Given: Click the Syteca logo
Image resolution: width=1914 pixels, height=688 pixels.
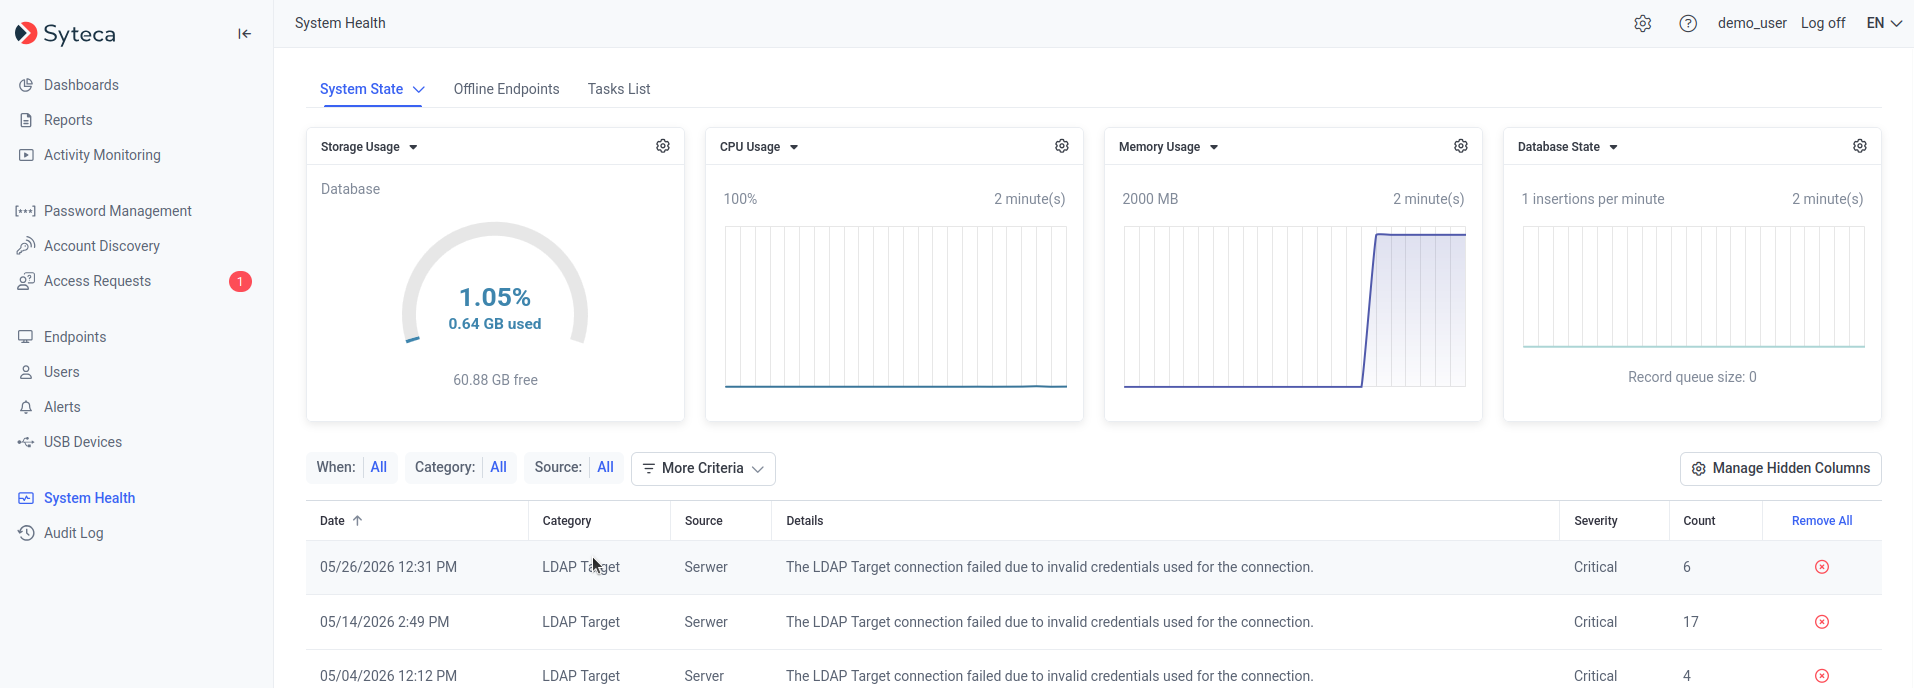Looking at the screenshot, I should pyautogui.click(x=66, y=34).
